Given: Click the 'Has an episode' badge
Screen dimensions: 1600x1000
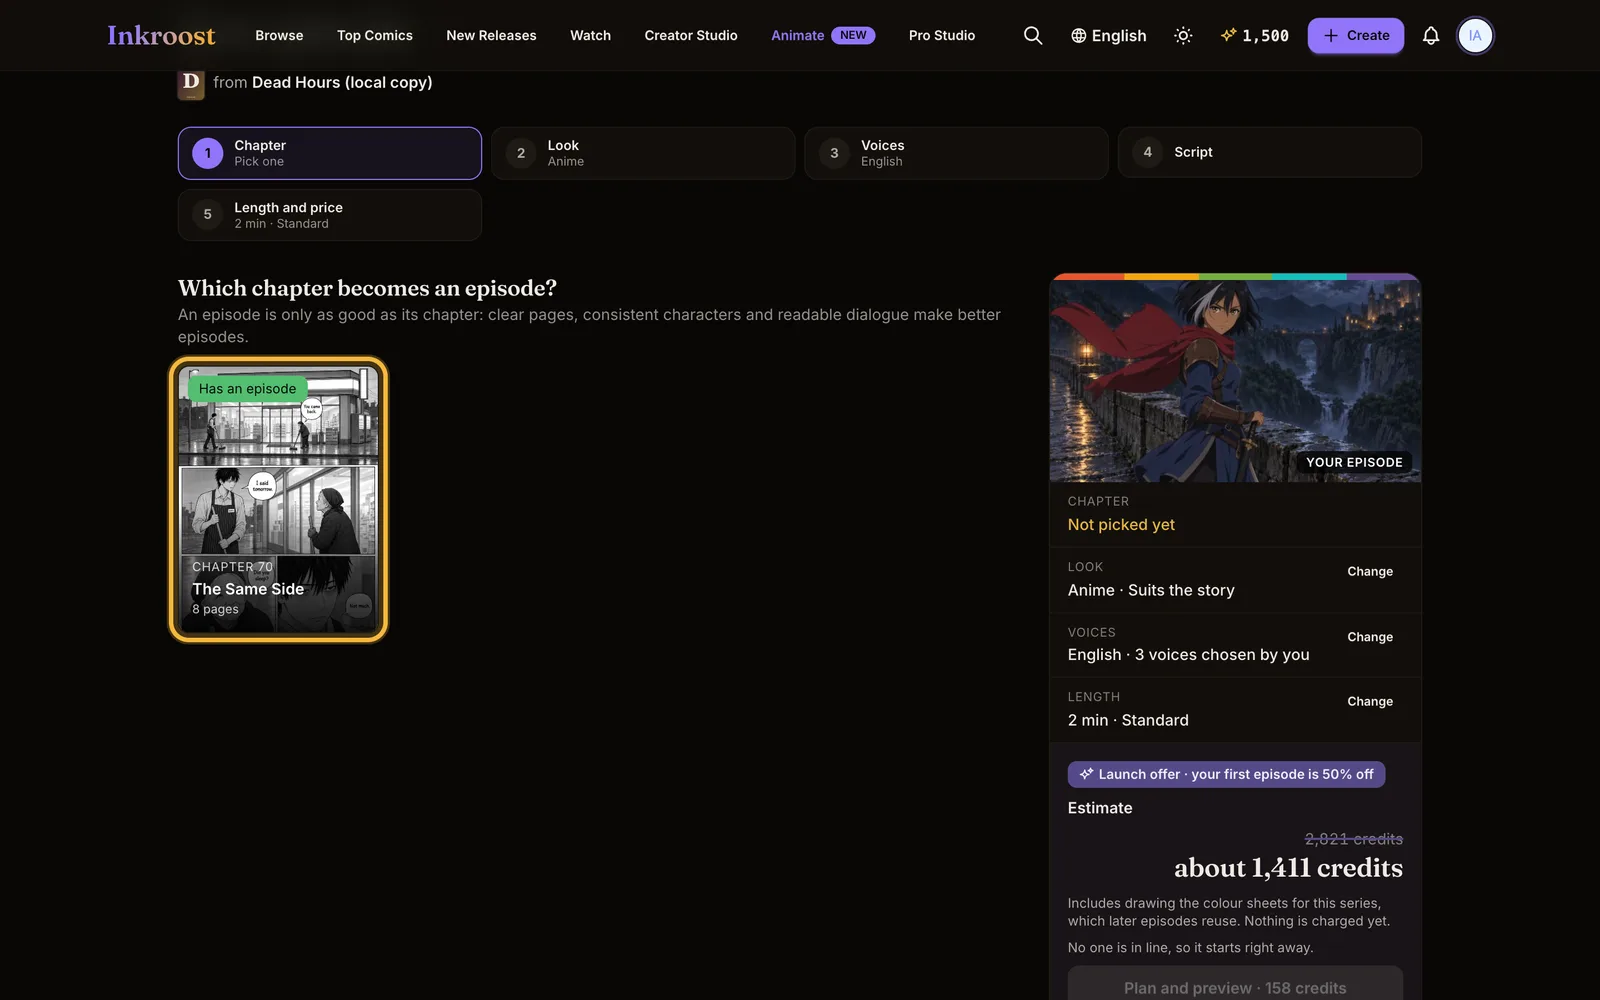Looking at the screenshot, I should (247, 389).
